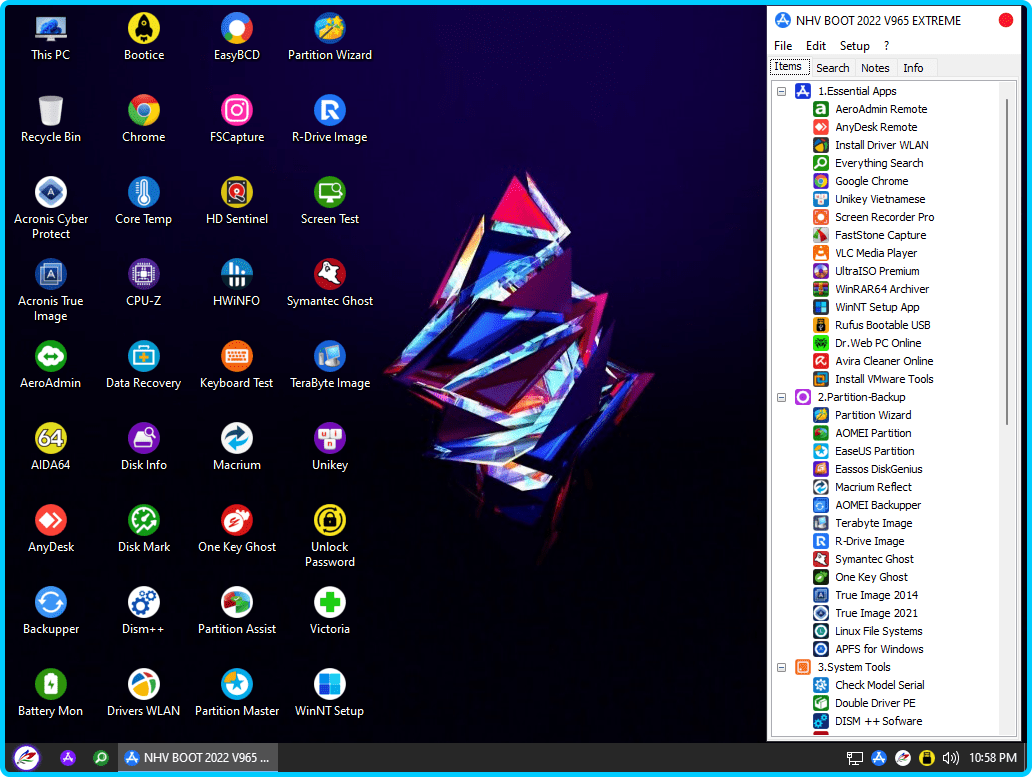
Task: Open the HD Sentinel desktop shortcut
Action: (x=237, y=193)
